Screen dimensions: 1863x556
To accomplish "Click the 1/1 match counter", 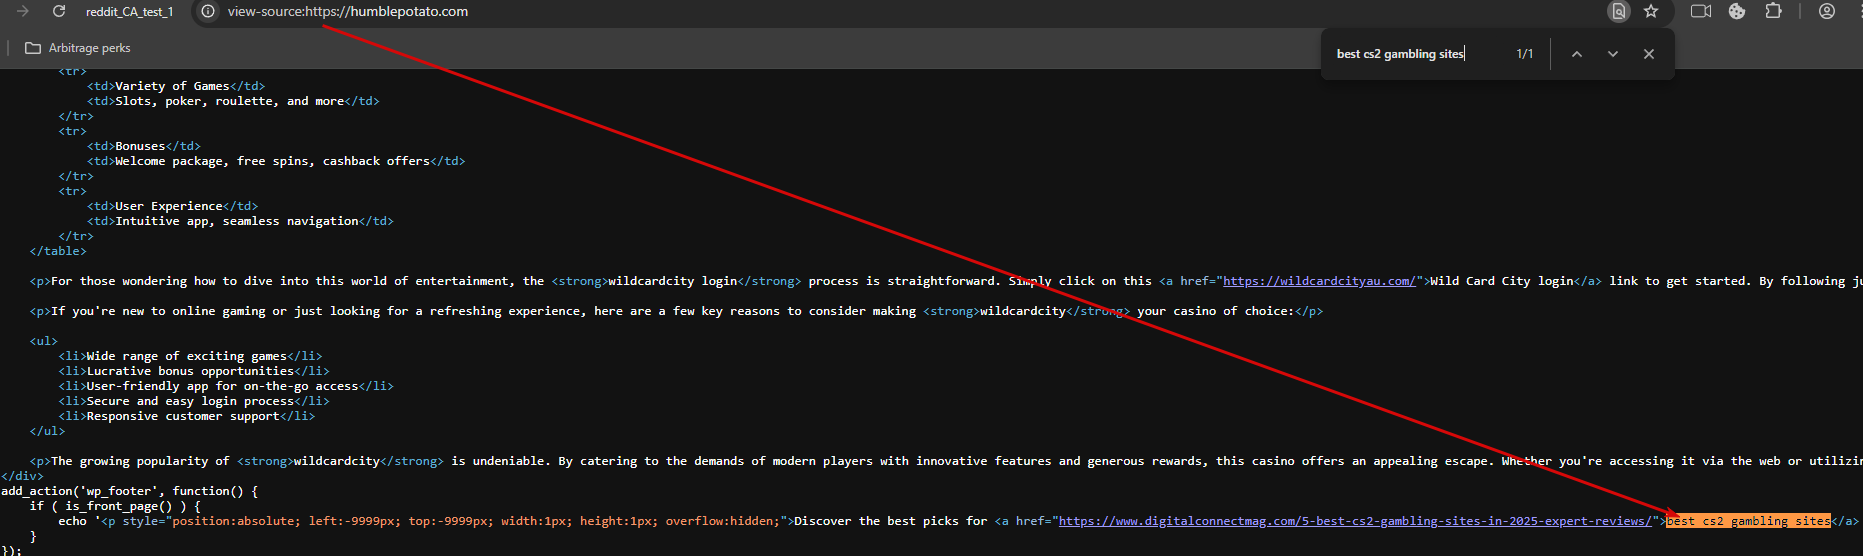I will click(x=1525, y=54).
